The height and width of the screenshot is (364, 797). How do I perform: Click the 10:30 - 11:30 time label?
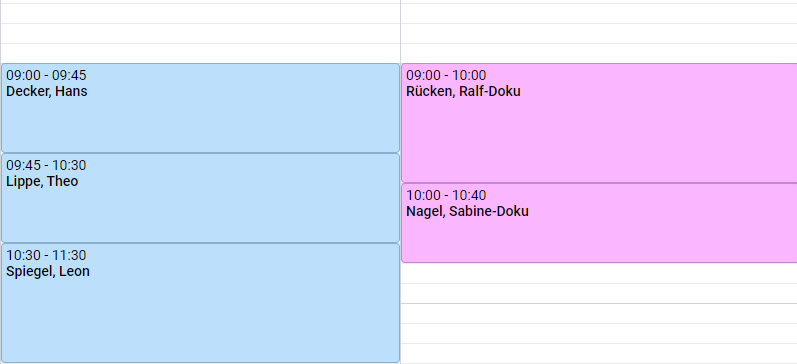[46, 255]
